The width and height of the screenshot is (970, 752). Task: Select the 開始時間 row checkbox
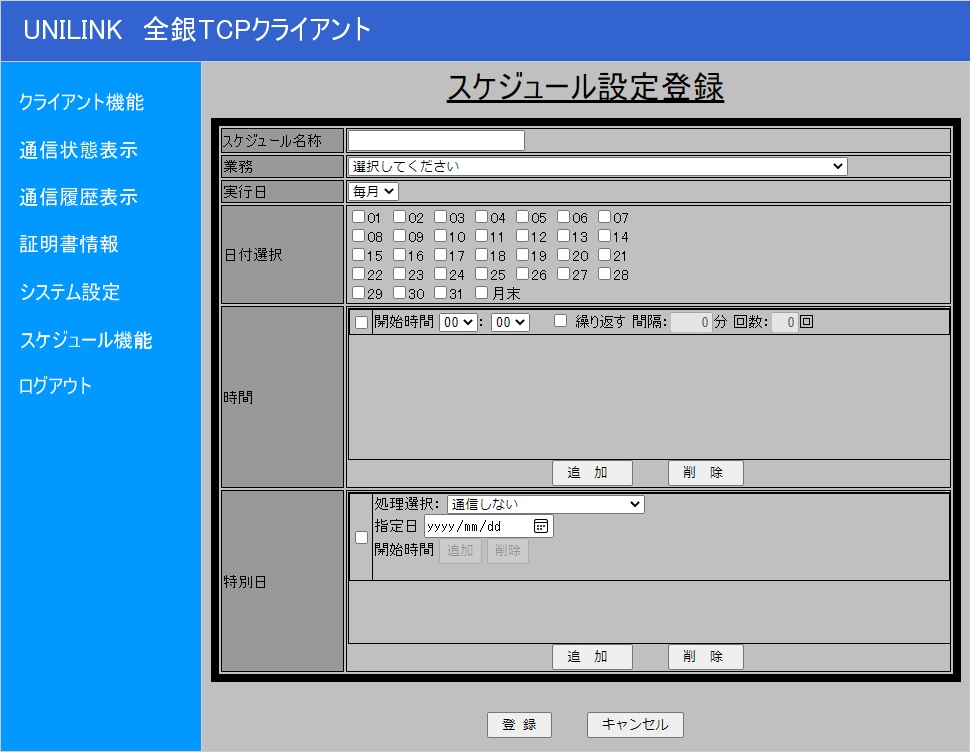(x=361, y=322)
